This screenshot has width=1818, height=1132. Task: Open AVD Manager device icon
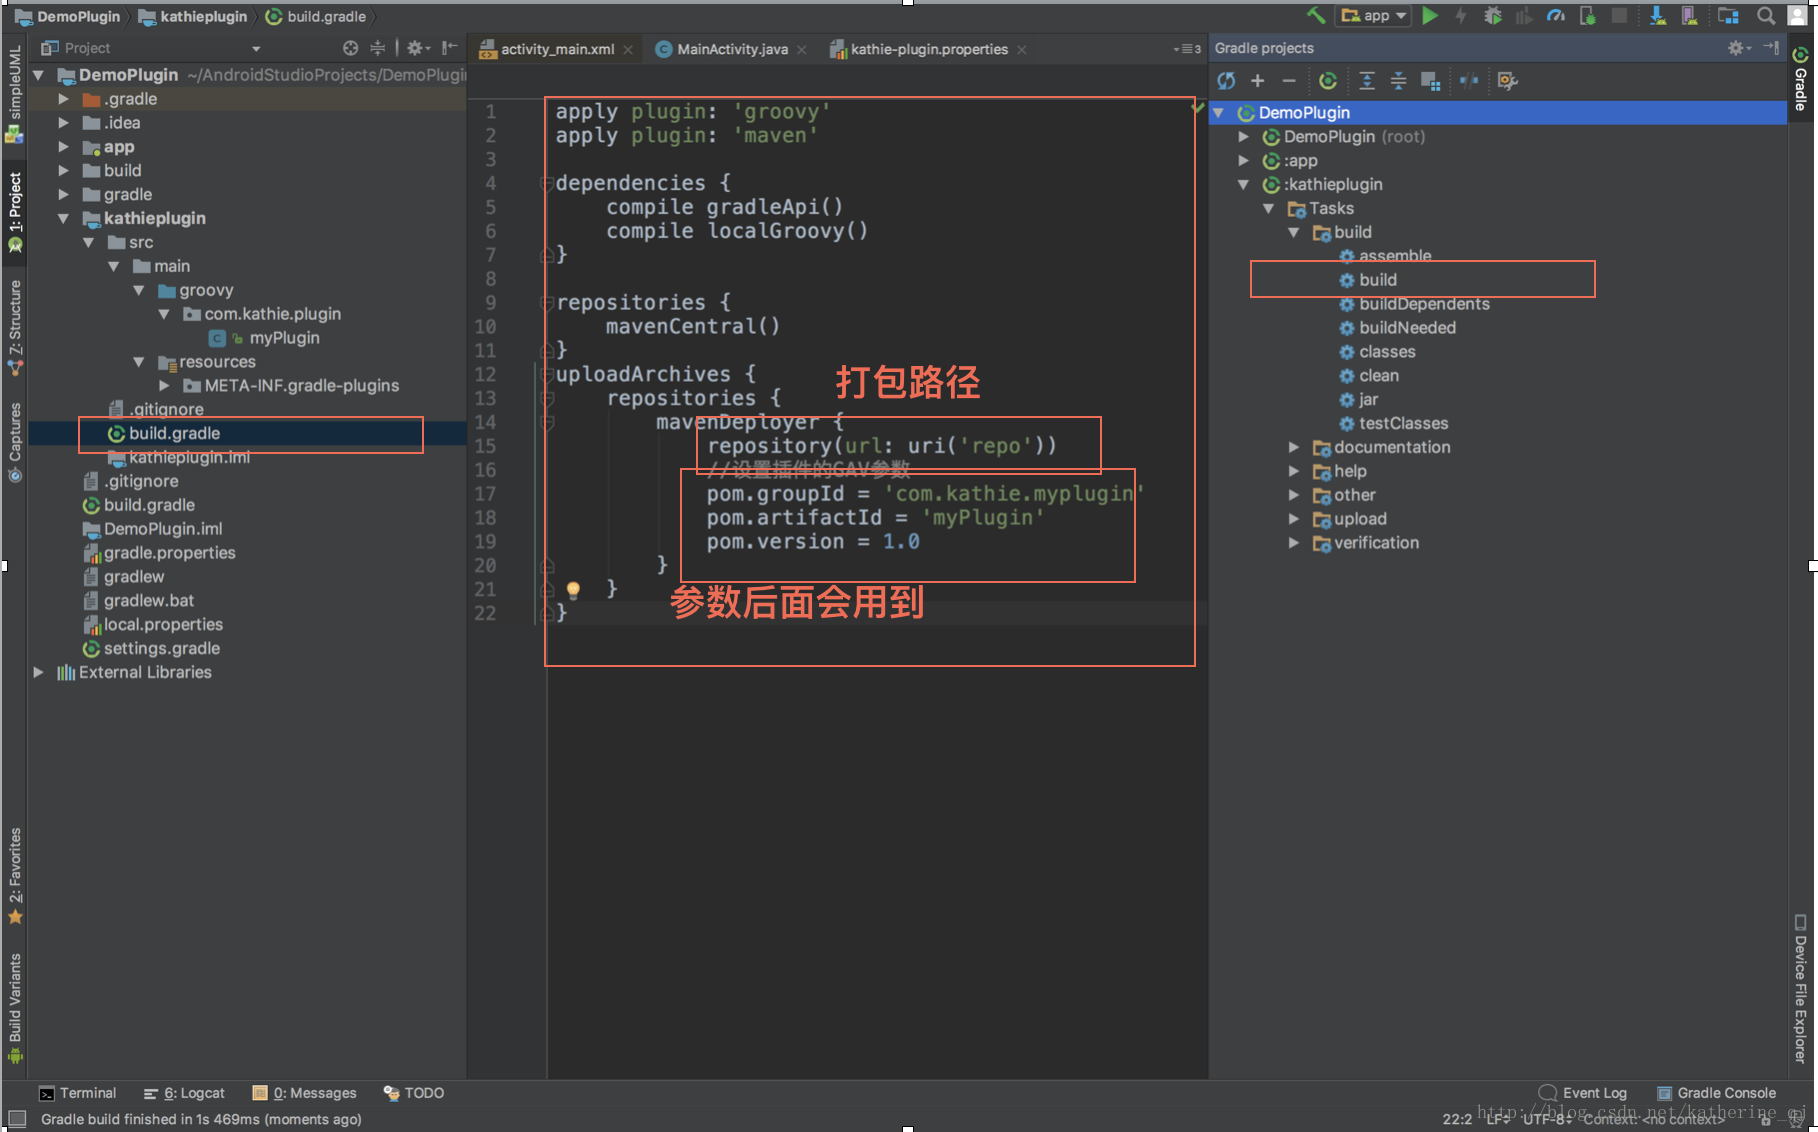click(x=1689, y=15)
